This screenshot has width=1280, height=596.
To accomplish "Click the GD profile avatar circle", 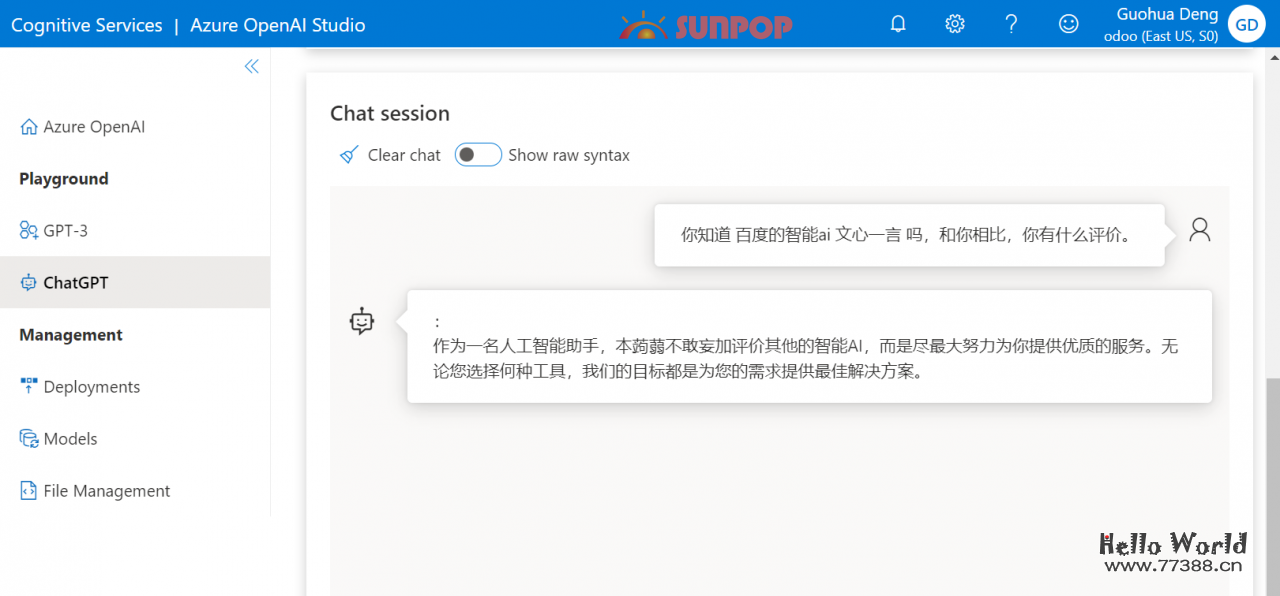I will tap(1246, 23).
